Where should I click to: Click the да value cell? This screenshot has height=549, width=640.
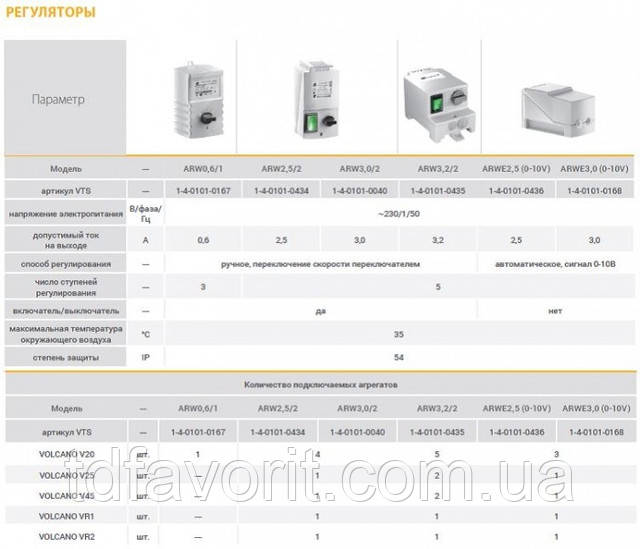320,311
